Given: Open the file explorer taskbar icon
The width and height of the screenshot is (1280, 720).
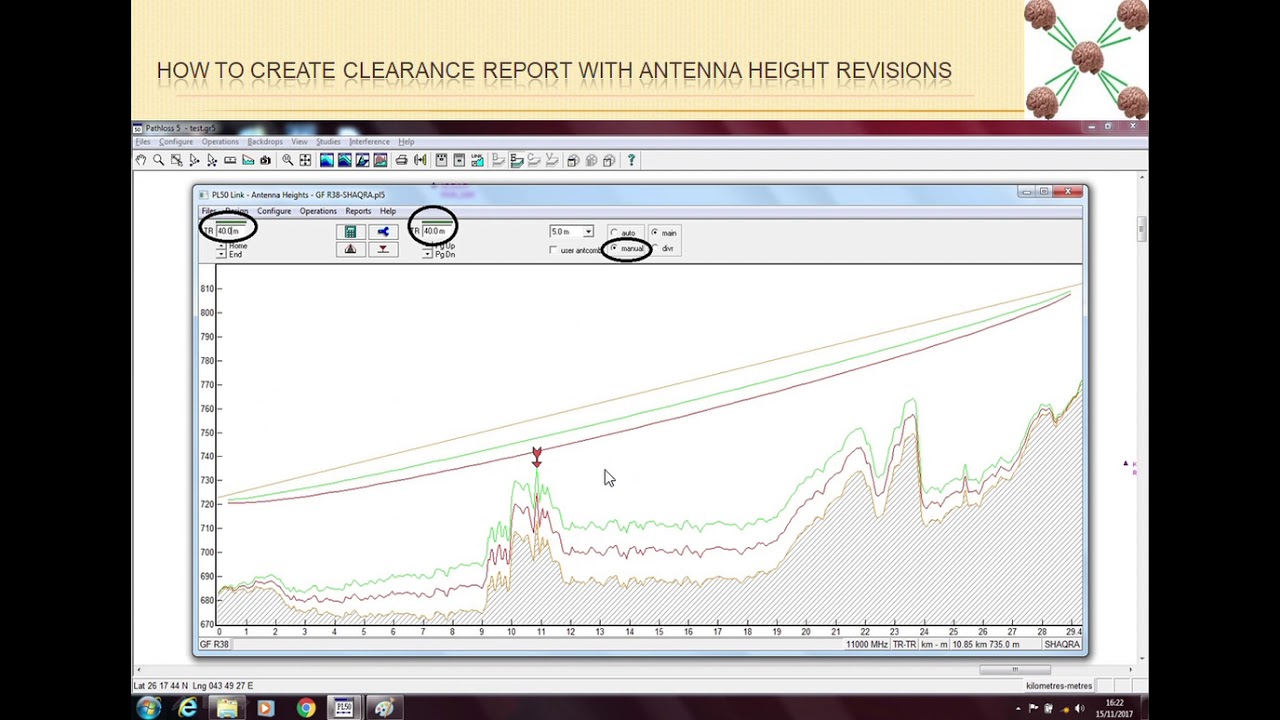Looking at the screenshot, I should point(227,709).
